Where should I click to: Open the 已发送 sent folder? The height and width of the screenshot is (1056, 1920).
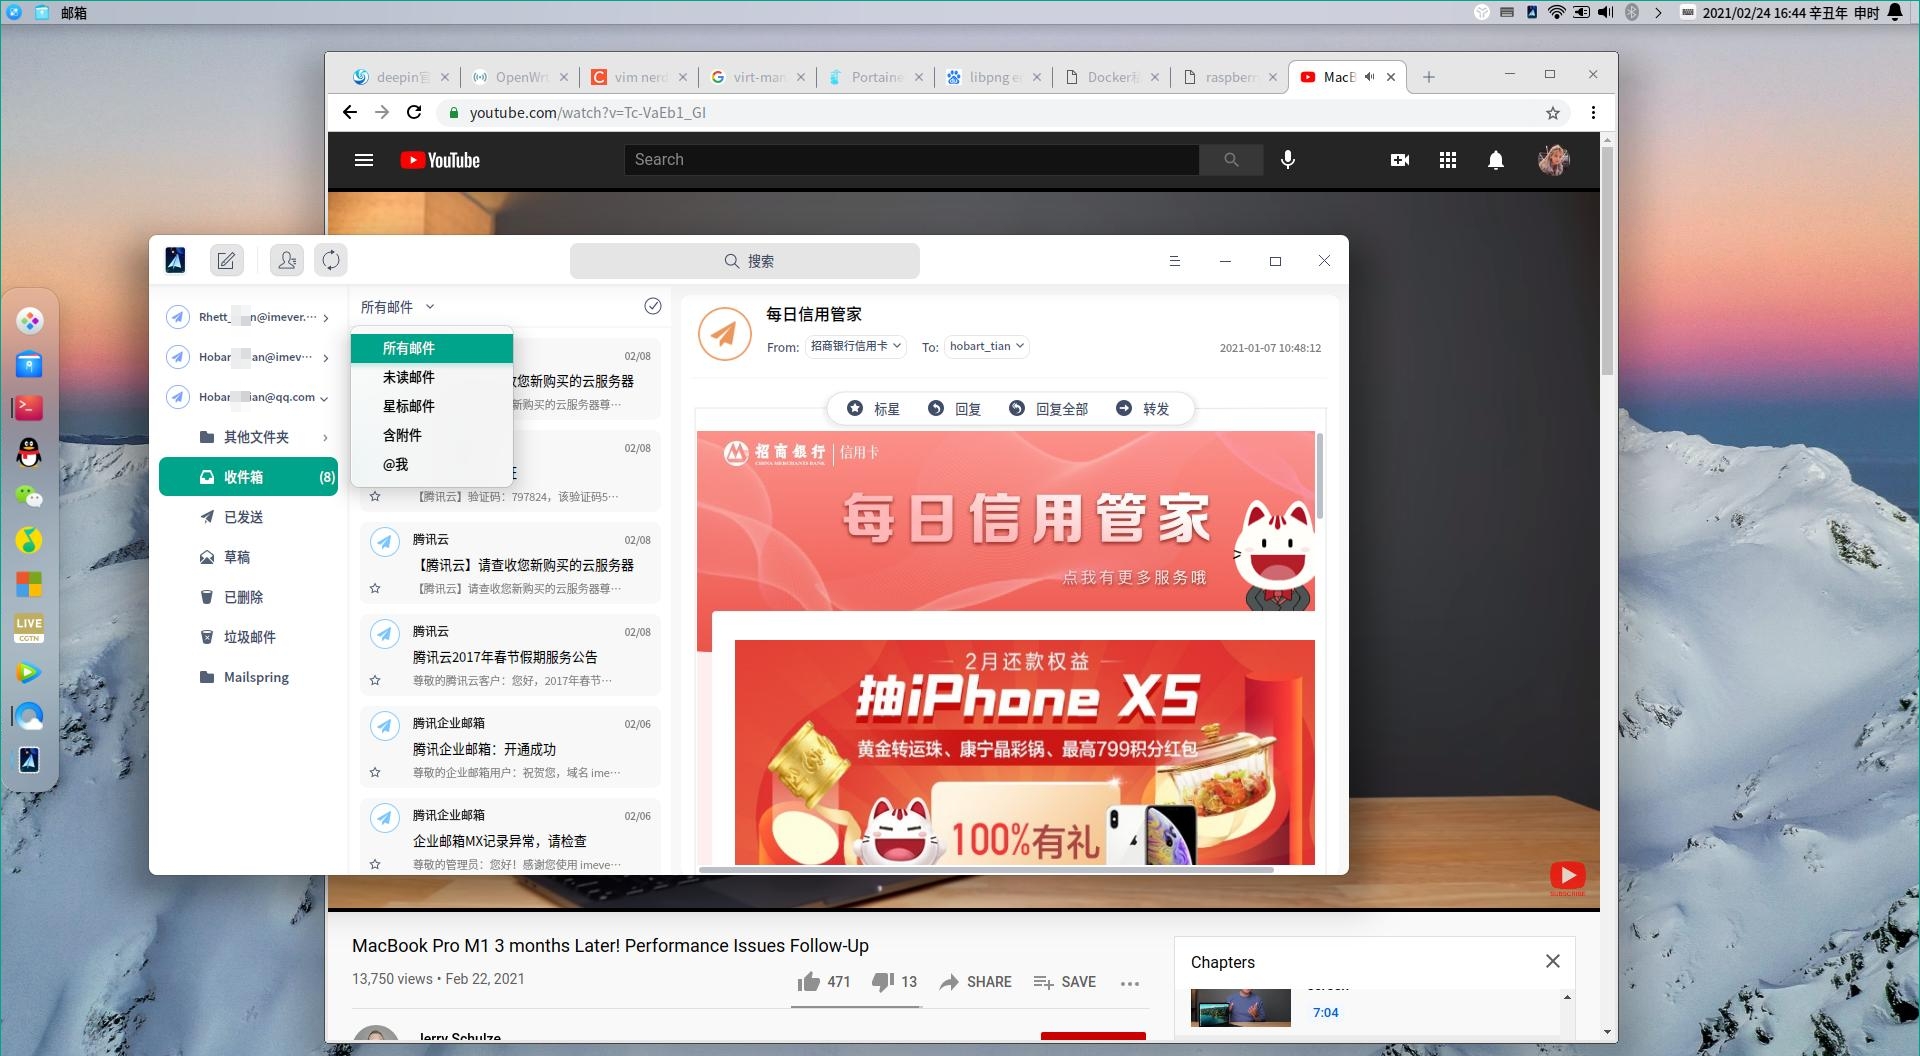(249, 517)
